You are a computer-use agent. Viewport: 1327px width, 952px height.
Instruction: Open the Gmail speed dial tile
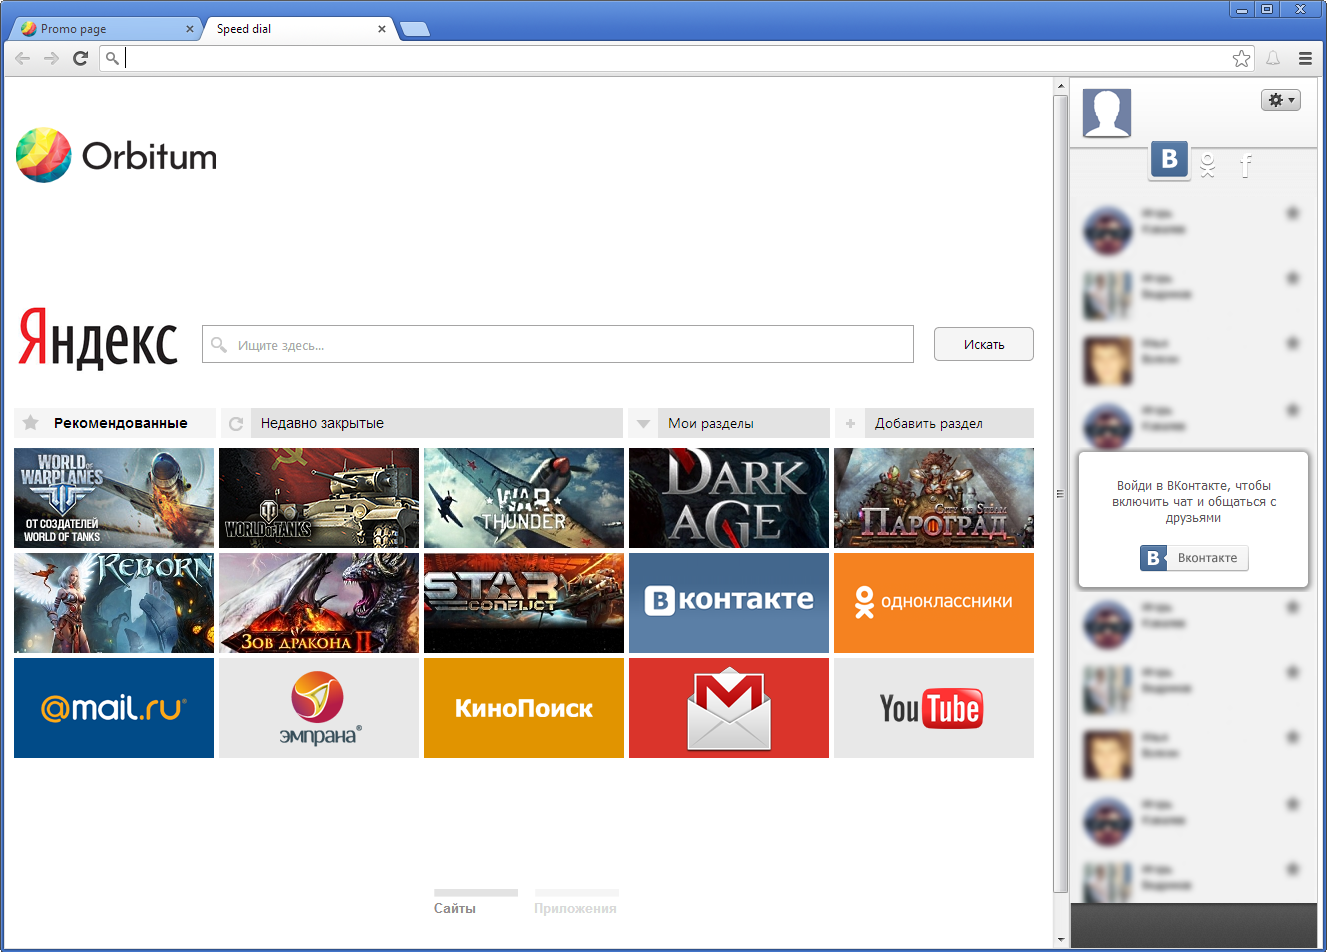[729, 708]
